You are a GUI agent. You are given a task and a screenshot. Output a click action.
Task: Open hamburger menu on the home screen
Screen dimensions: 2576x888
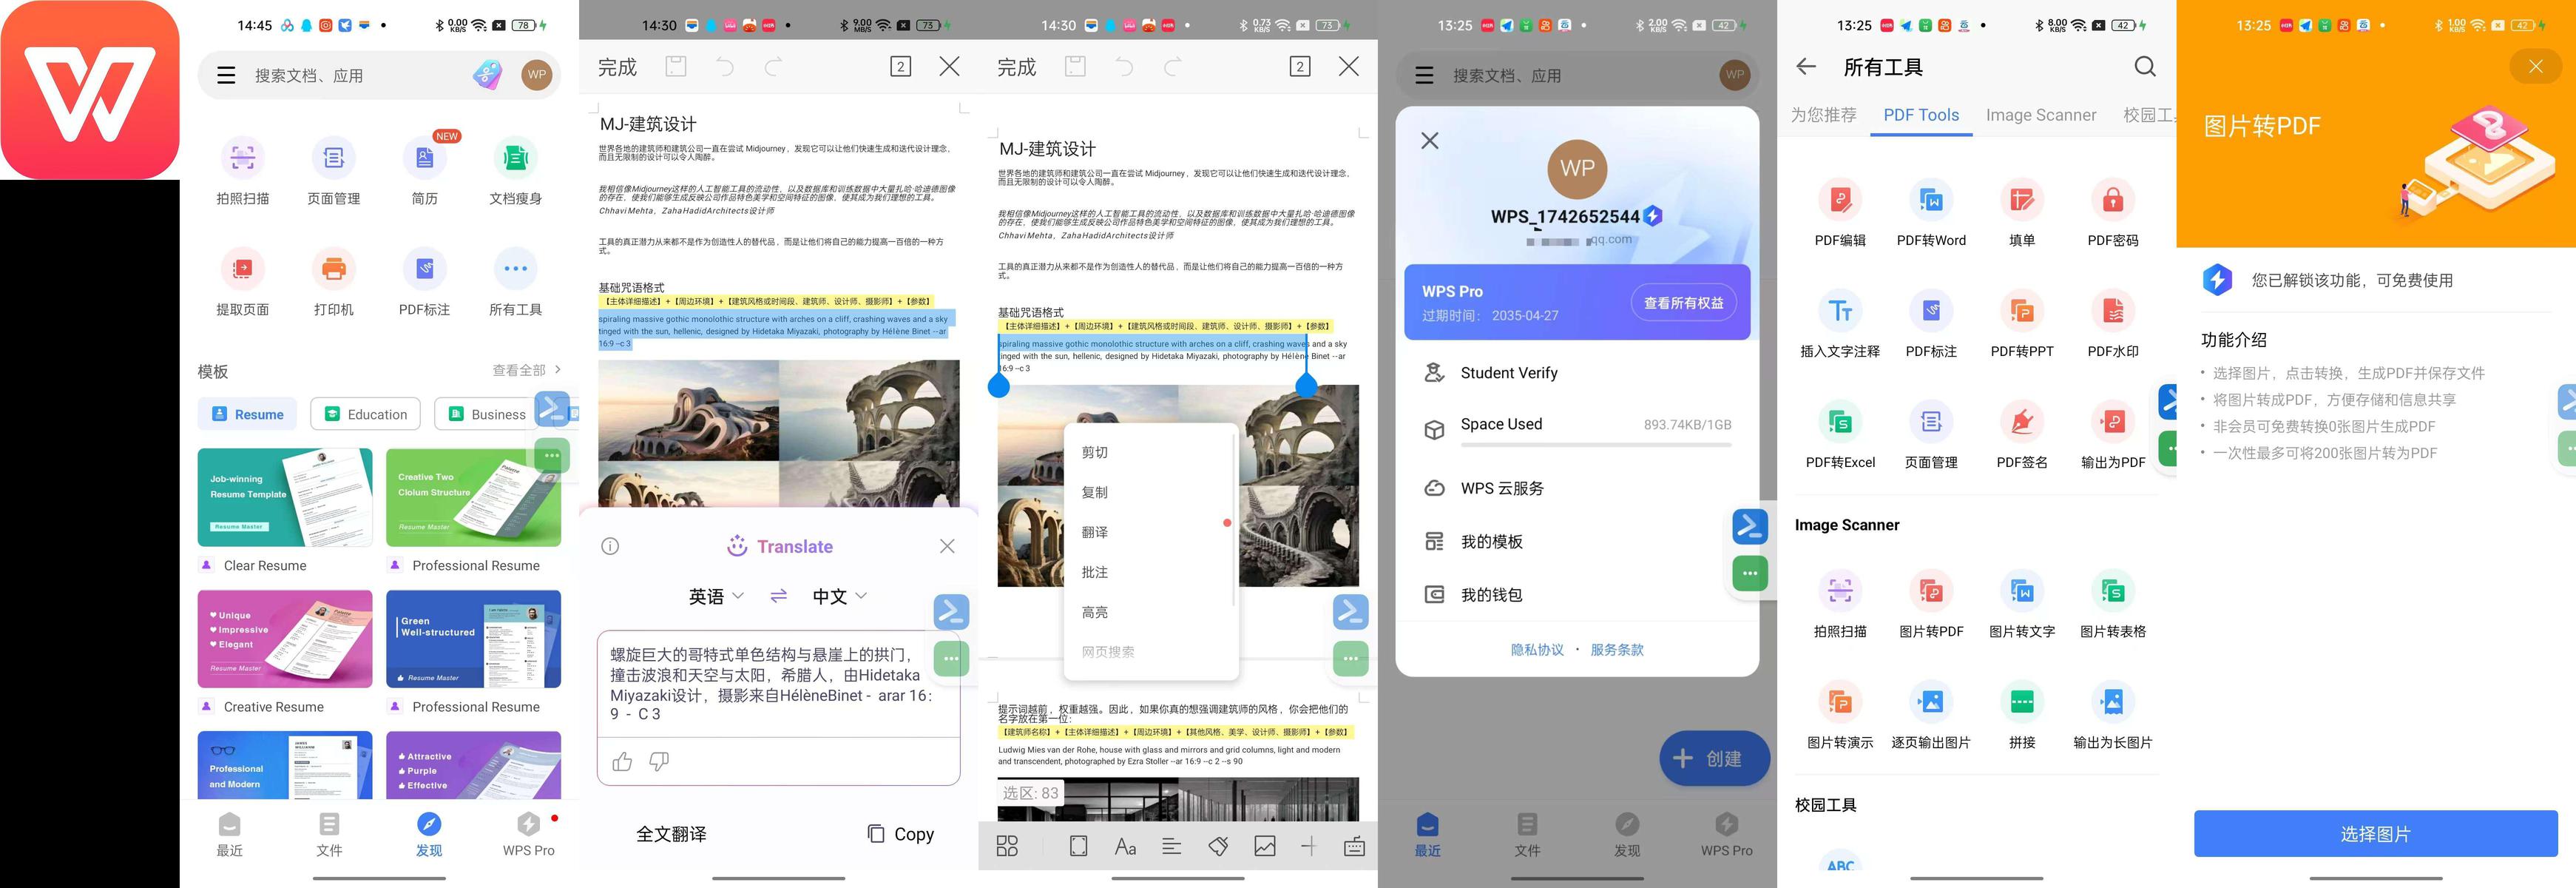point(227,75)
